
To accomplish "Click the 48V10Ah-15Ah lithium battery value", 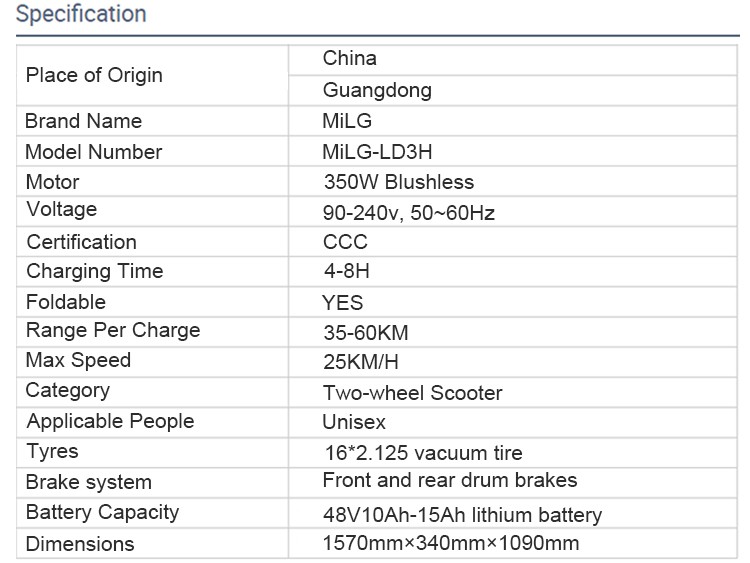I will [463, 515].
